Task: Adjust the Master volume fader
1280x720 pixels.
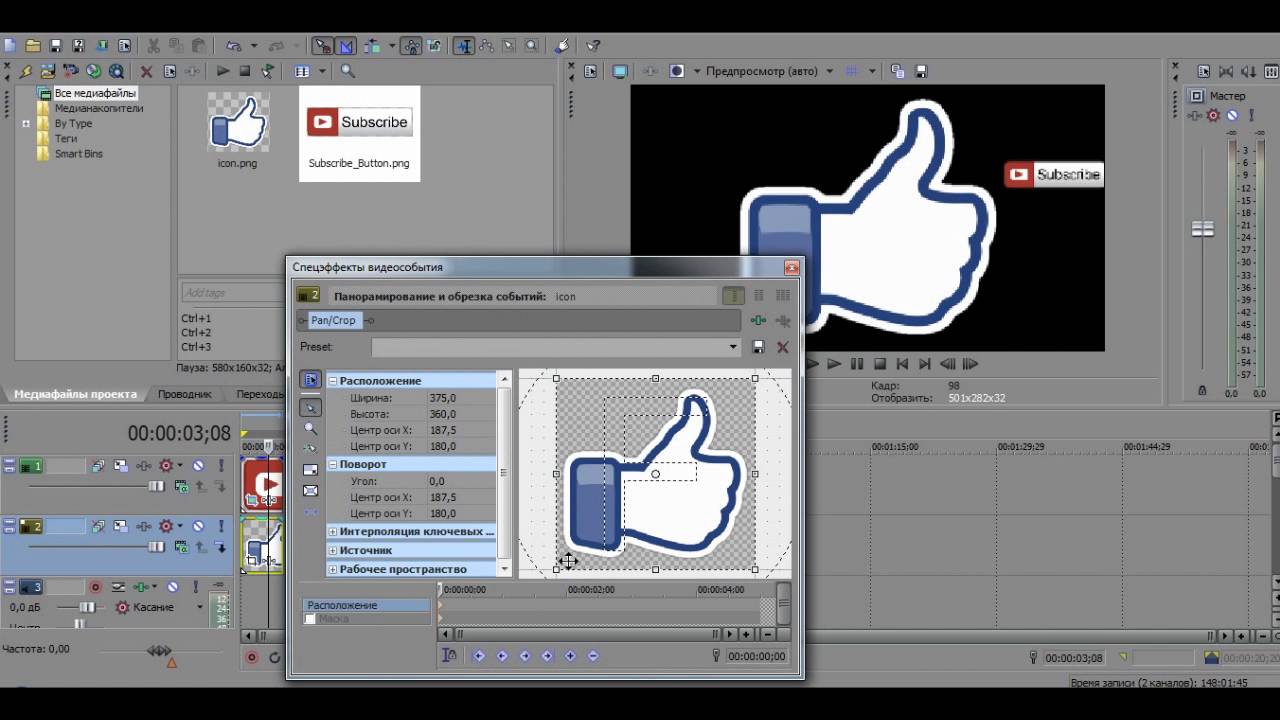Action: pos(1203,229)
